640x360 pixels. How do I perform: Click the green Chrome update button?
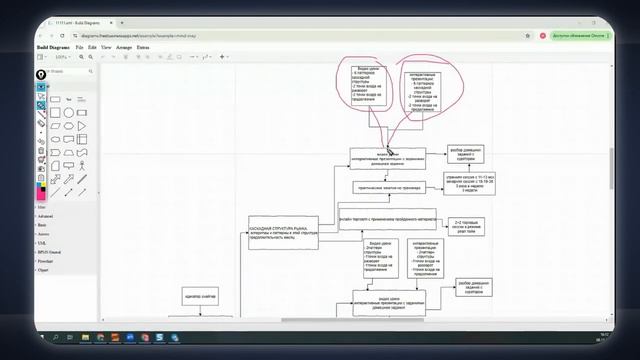[x=580, y=36]
